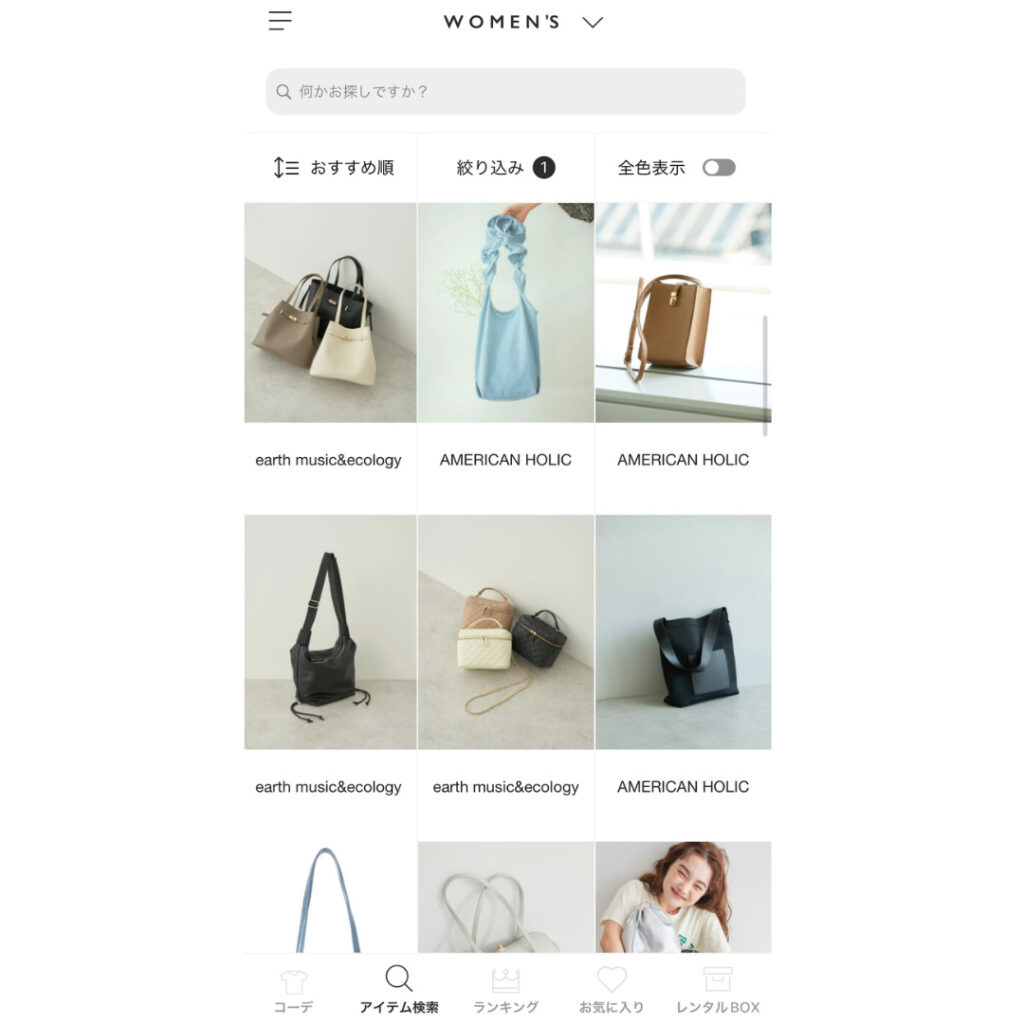Click earth music&ecology label under black drawstring bag
The height and width of the screenshot is (1024, 1024).
(328, 787)
